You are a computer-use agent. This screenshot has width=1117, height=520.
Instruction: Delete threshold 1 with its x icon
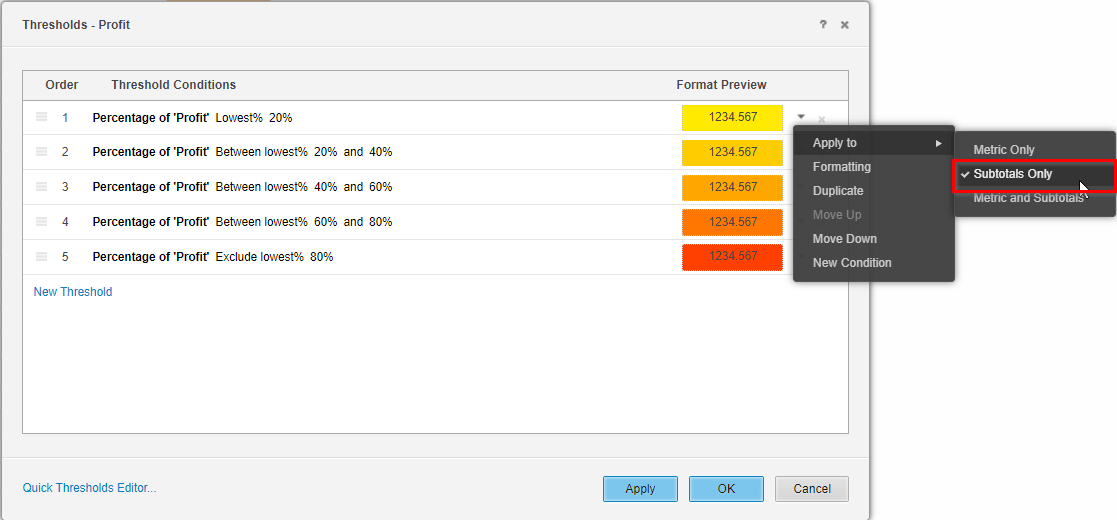[821, 120]
